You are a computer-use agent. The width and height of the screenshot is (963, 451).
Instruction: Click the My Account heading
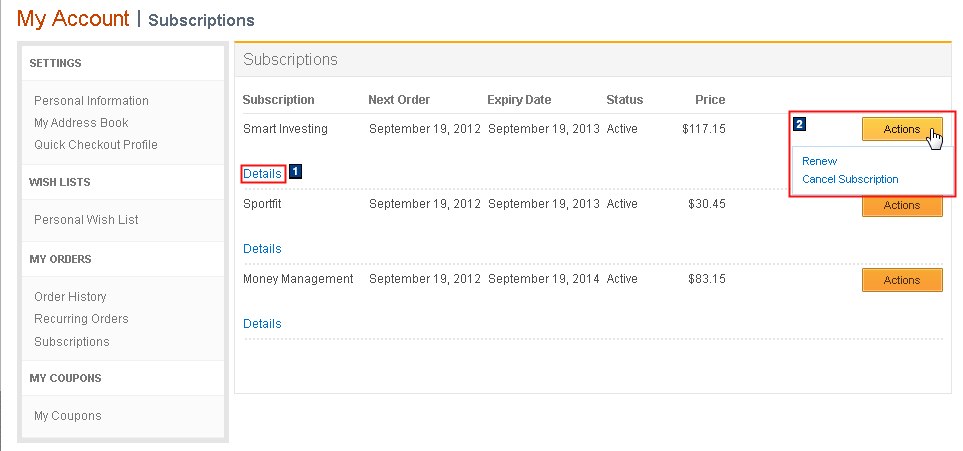click(x=73, y=19)
